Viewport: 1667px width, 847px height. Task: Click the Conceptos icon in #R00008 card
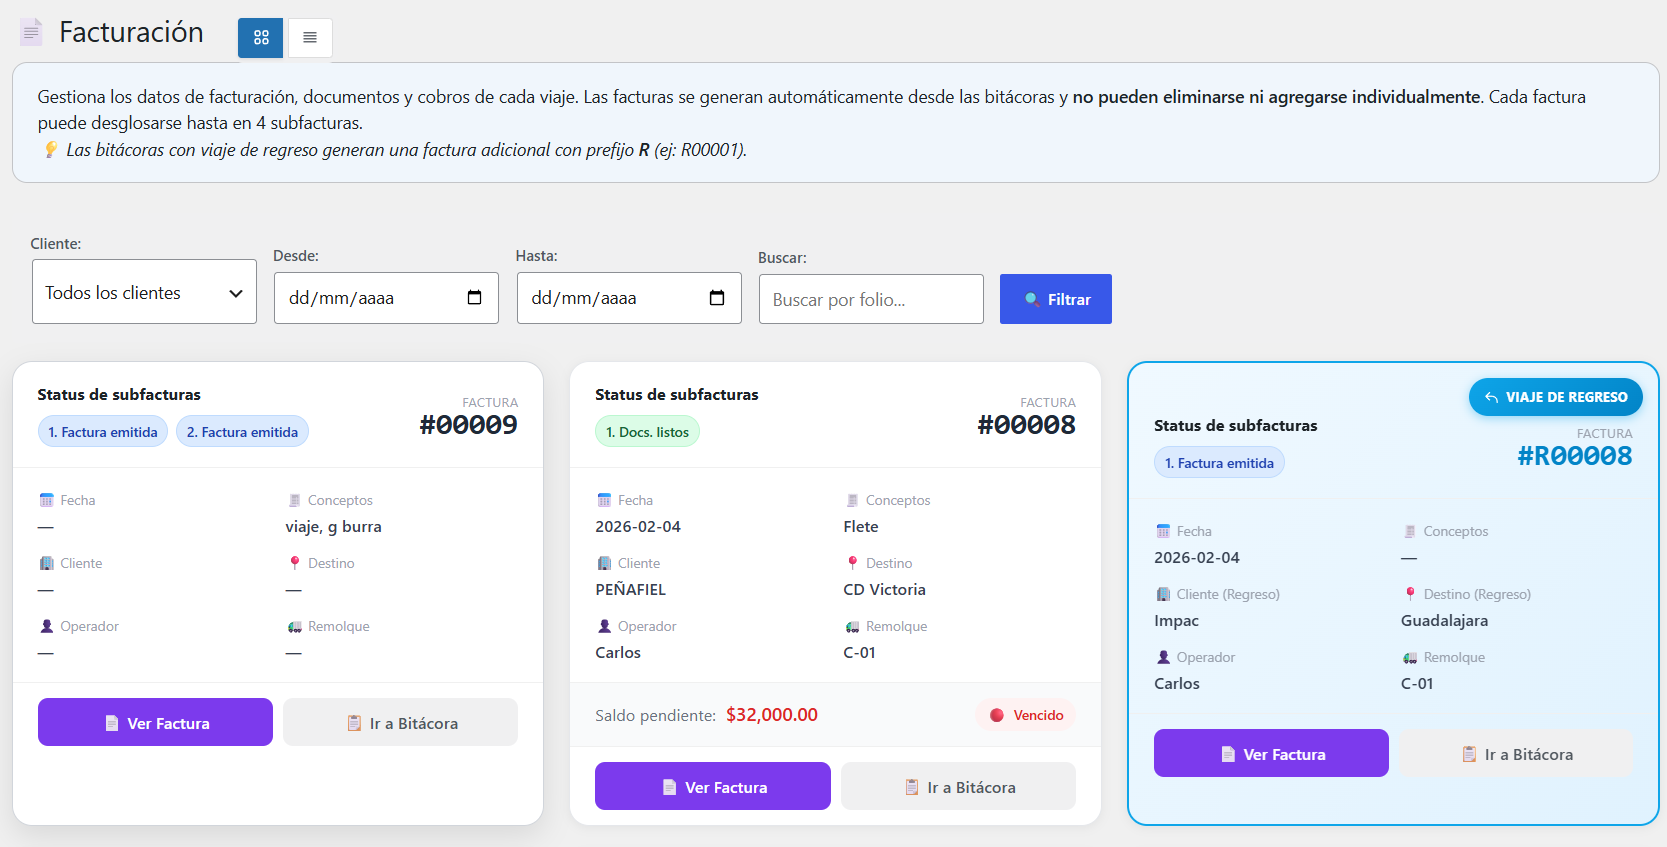[1410, 531]
